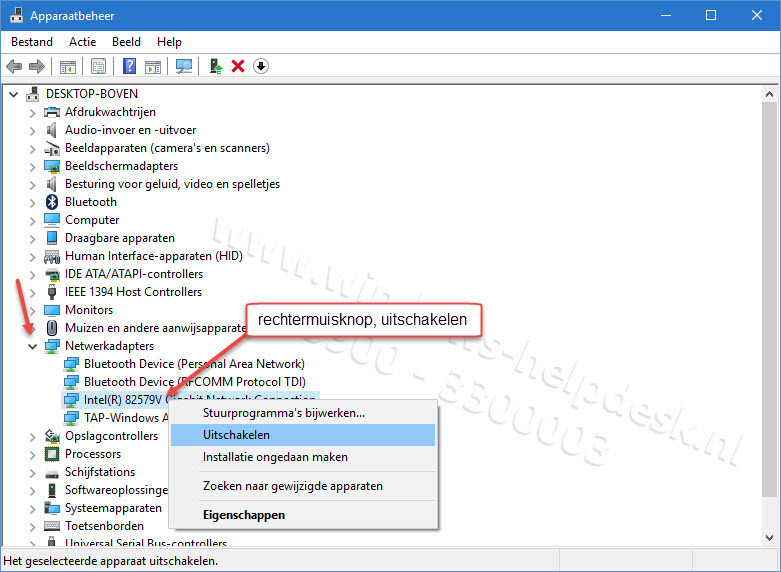Select Human Interface-apparaten (HID)

click(154, 256)
